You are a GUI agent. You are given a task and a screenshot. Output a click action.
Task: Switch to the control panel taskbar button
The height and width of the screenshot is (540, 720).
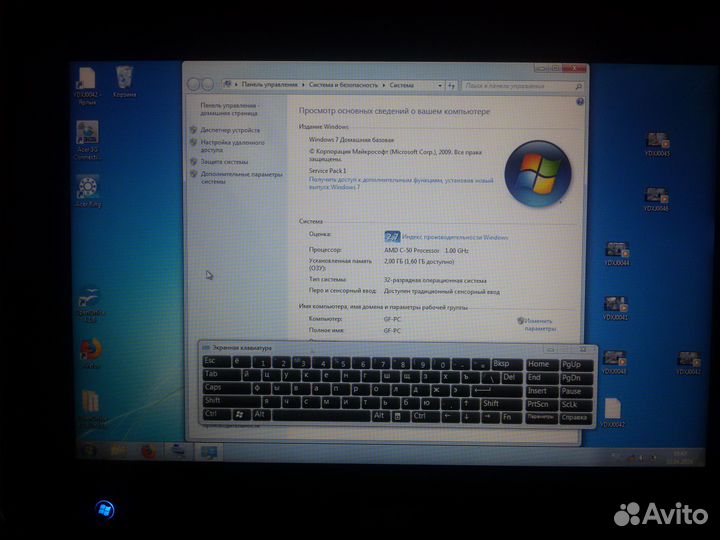209,452
